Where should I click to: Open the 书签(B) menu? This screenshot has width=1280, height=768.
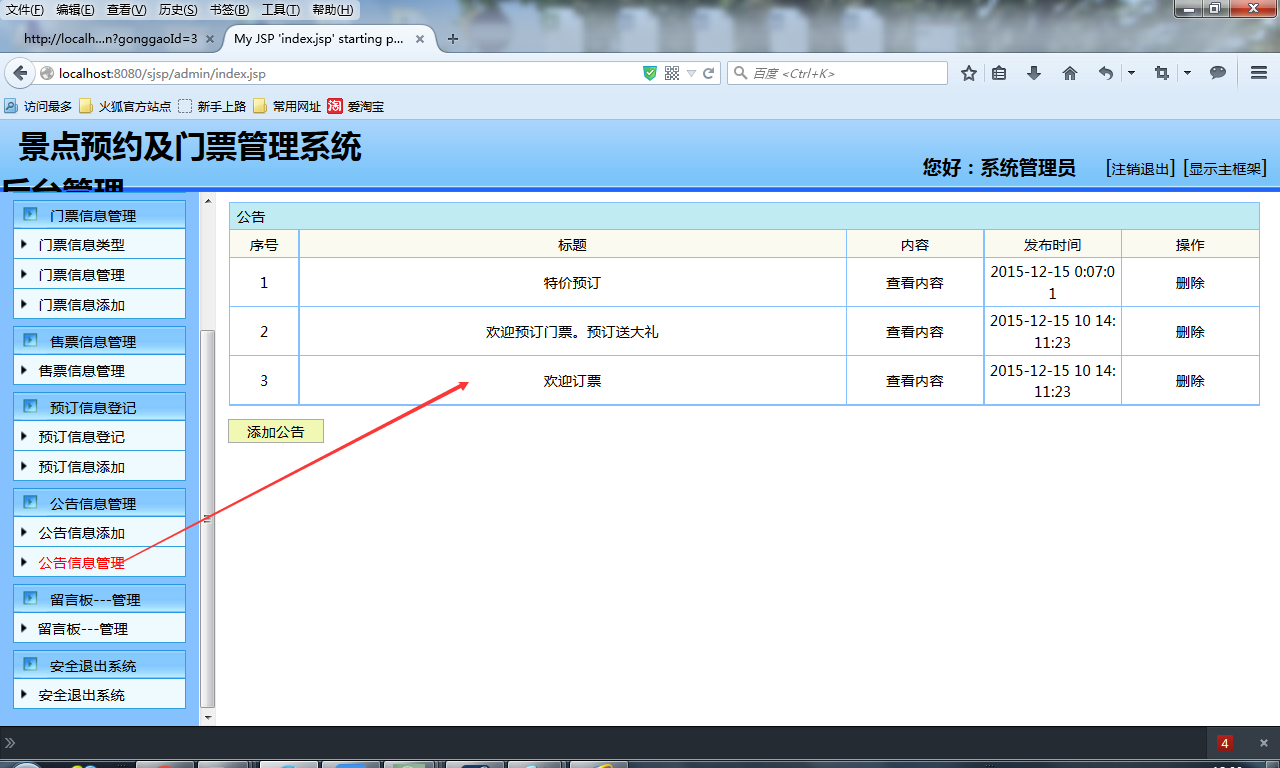(229, 10)
